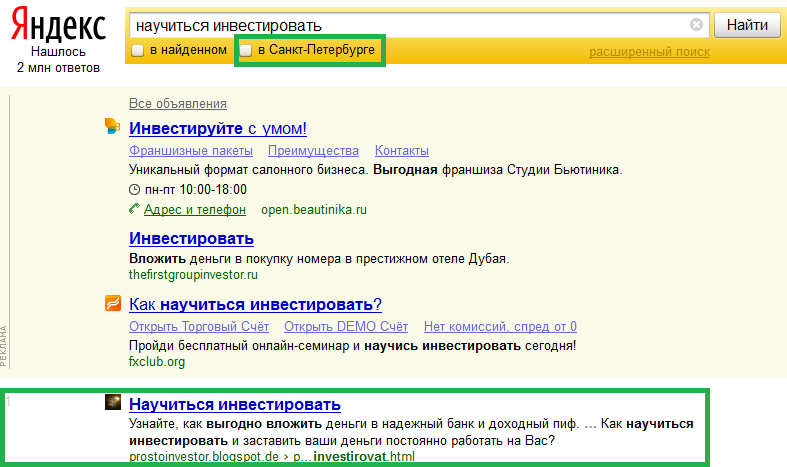Click the fxclub.org URL
The width and height of the screenshot is (787, 467).
pyautogui.click(x=157, y=362)
